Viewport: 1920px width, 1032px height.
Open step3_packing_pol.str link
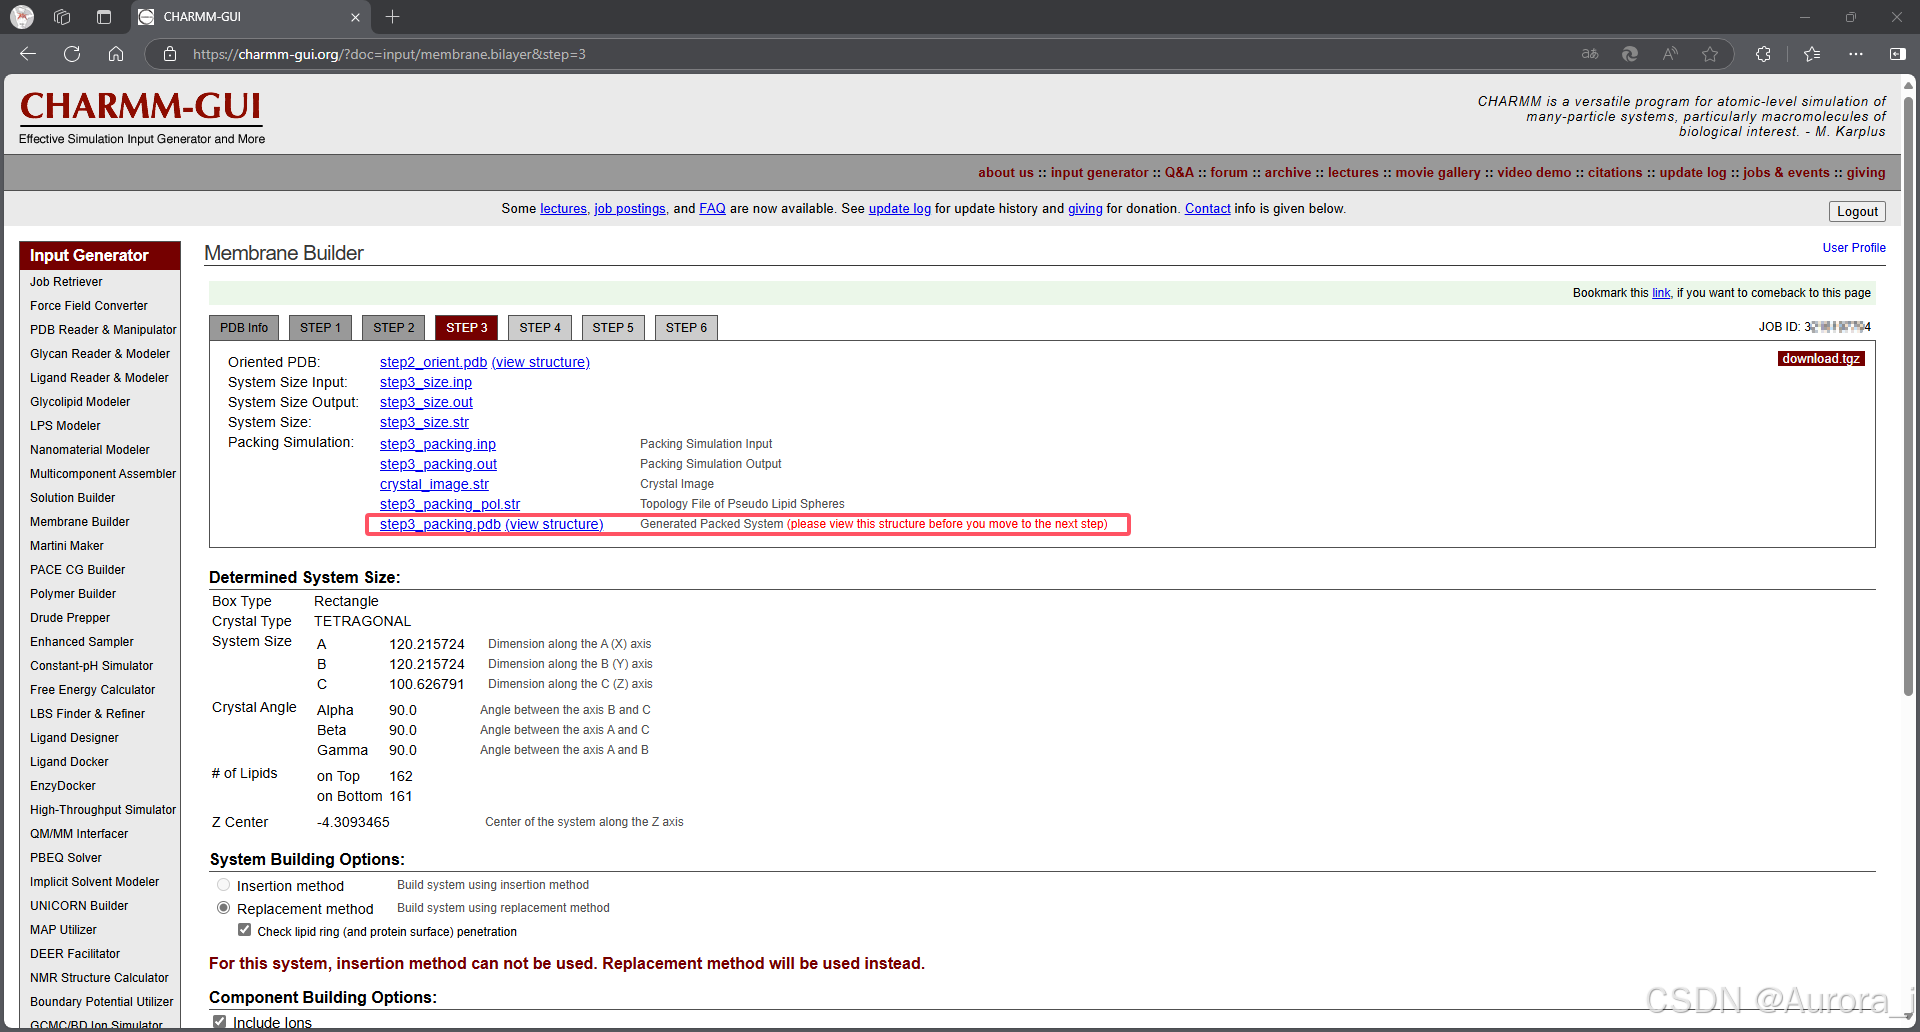click(450, 504)
